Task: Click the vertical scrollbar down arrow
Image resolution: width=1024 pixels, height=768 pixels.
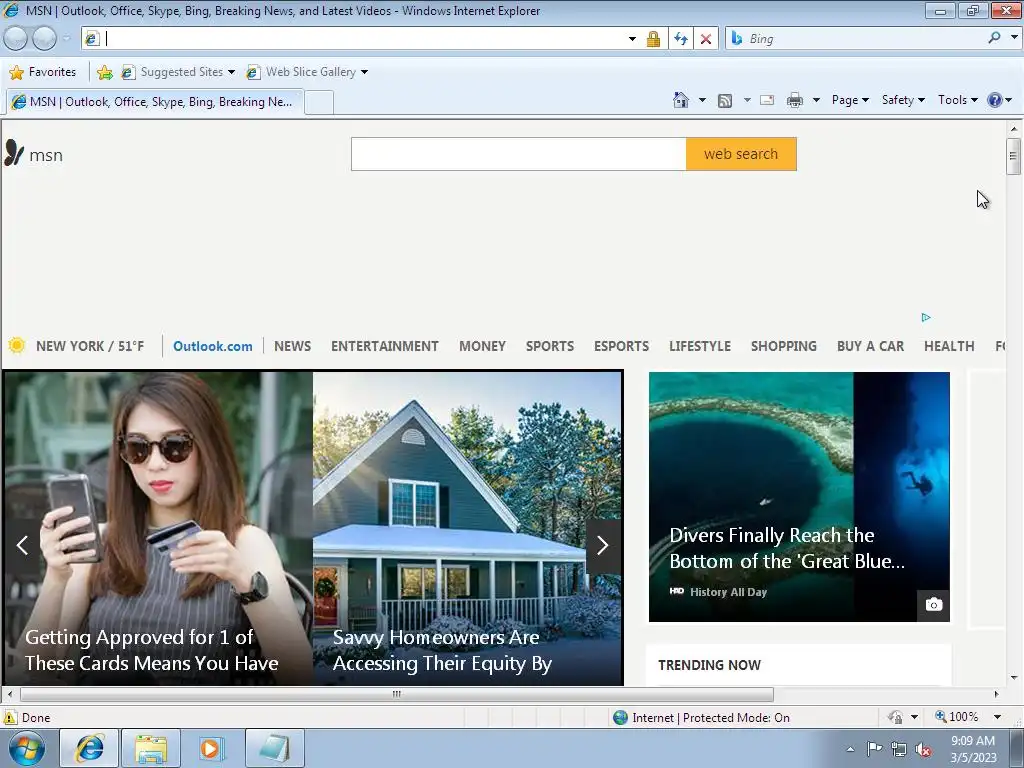Action: (1014, 678)
